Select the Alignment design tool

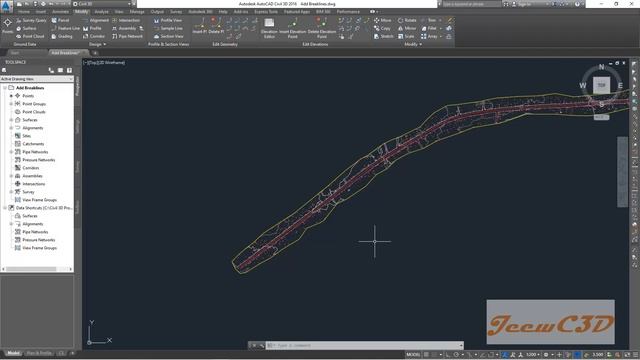tap(96, 20)
